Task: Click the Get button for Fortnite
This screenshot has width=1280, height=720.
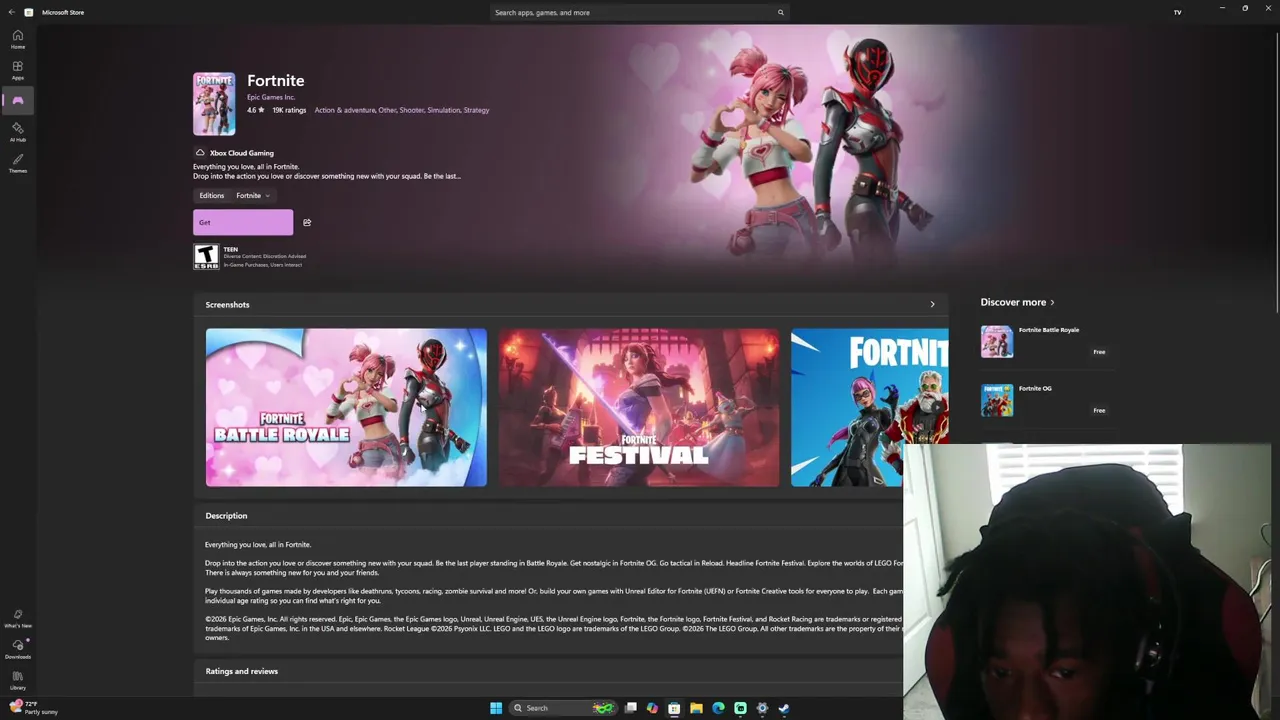Action: 243,222
